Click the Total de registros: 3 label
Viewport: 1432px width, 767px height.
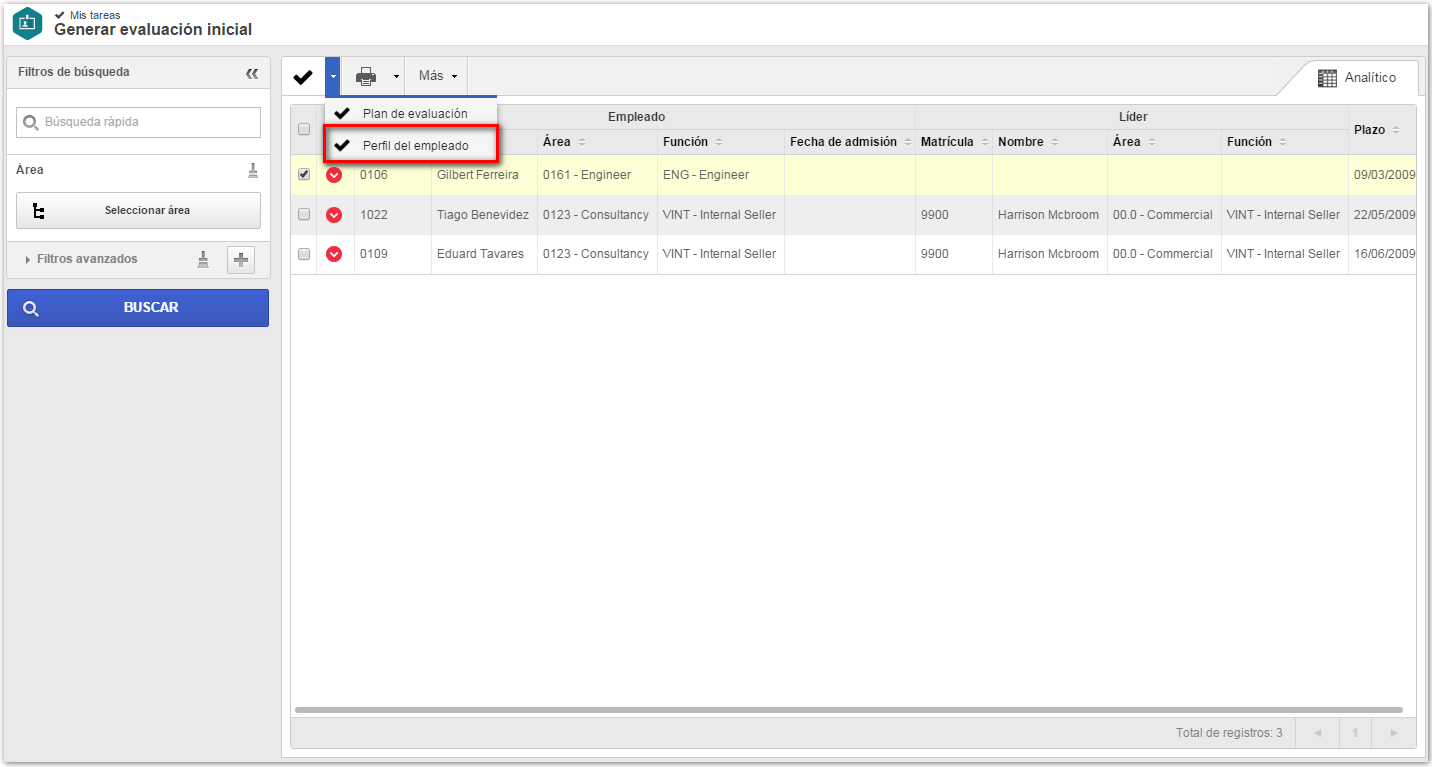pyautogui.click(x=1229, y=733)
